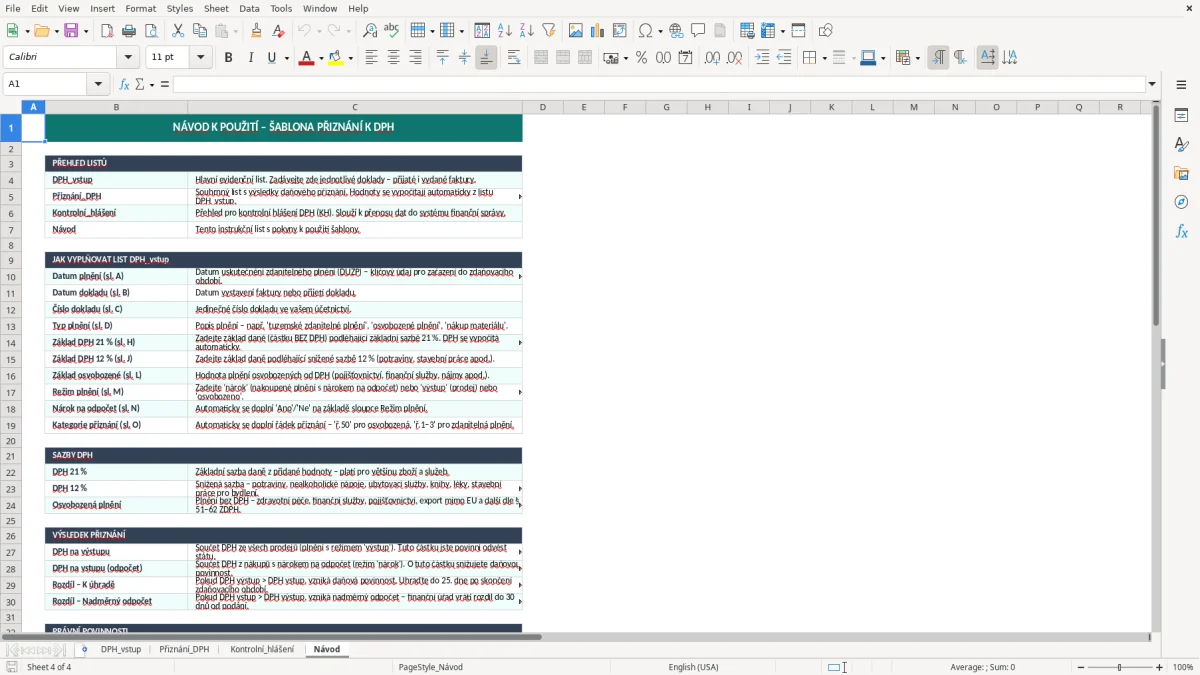Viewport: 1200px width, 675px height.
Task: Export directly as PDF
Action: pyautogui.click(x=107, y=31)
